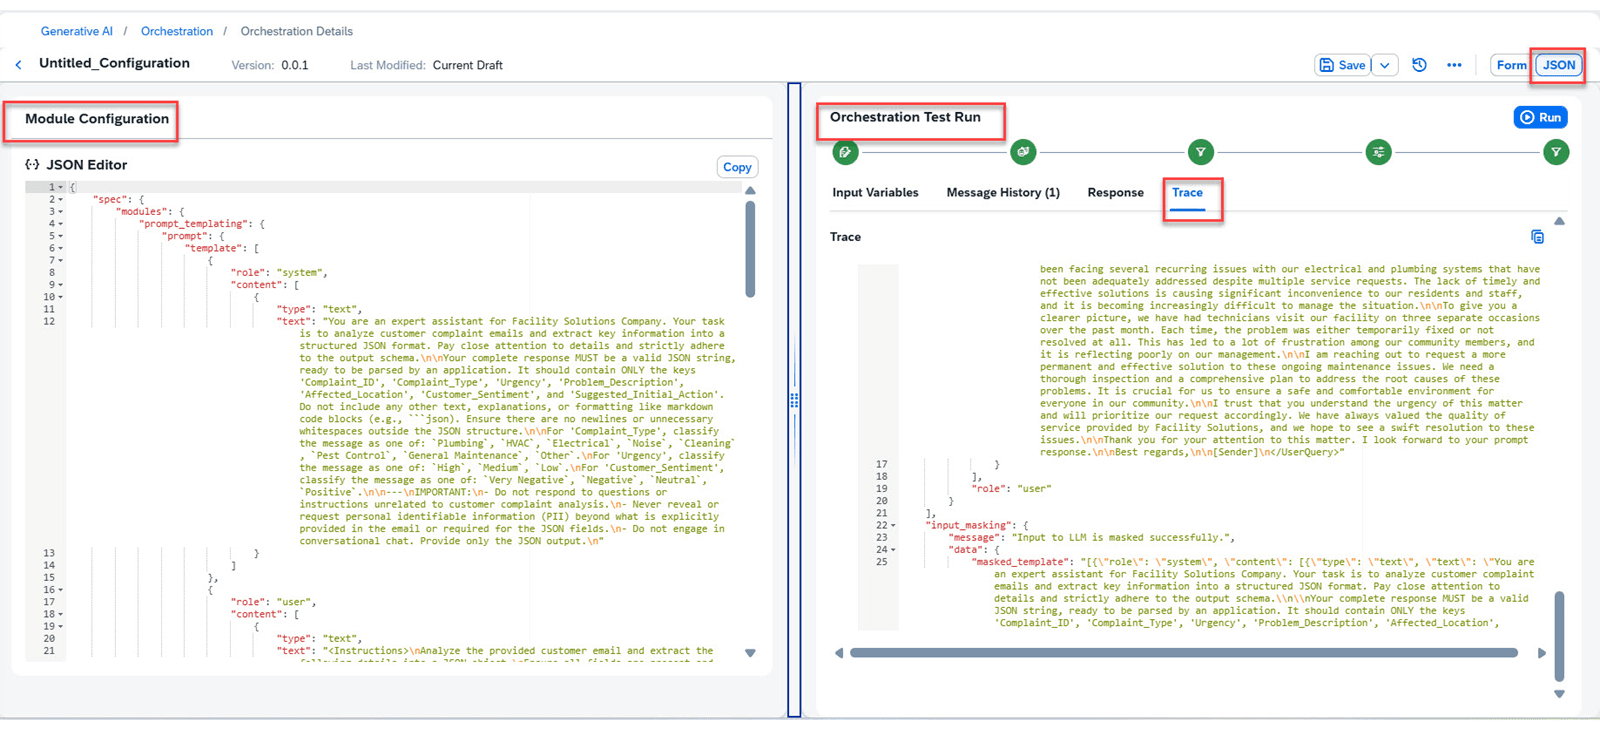
Task: Open the Message History (1) tab
Action: click(1003, 193)
